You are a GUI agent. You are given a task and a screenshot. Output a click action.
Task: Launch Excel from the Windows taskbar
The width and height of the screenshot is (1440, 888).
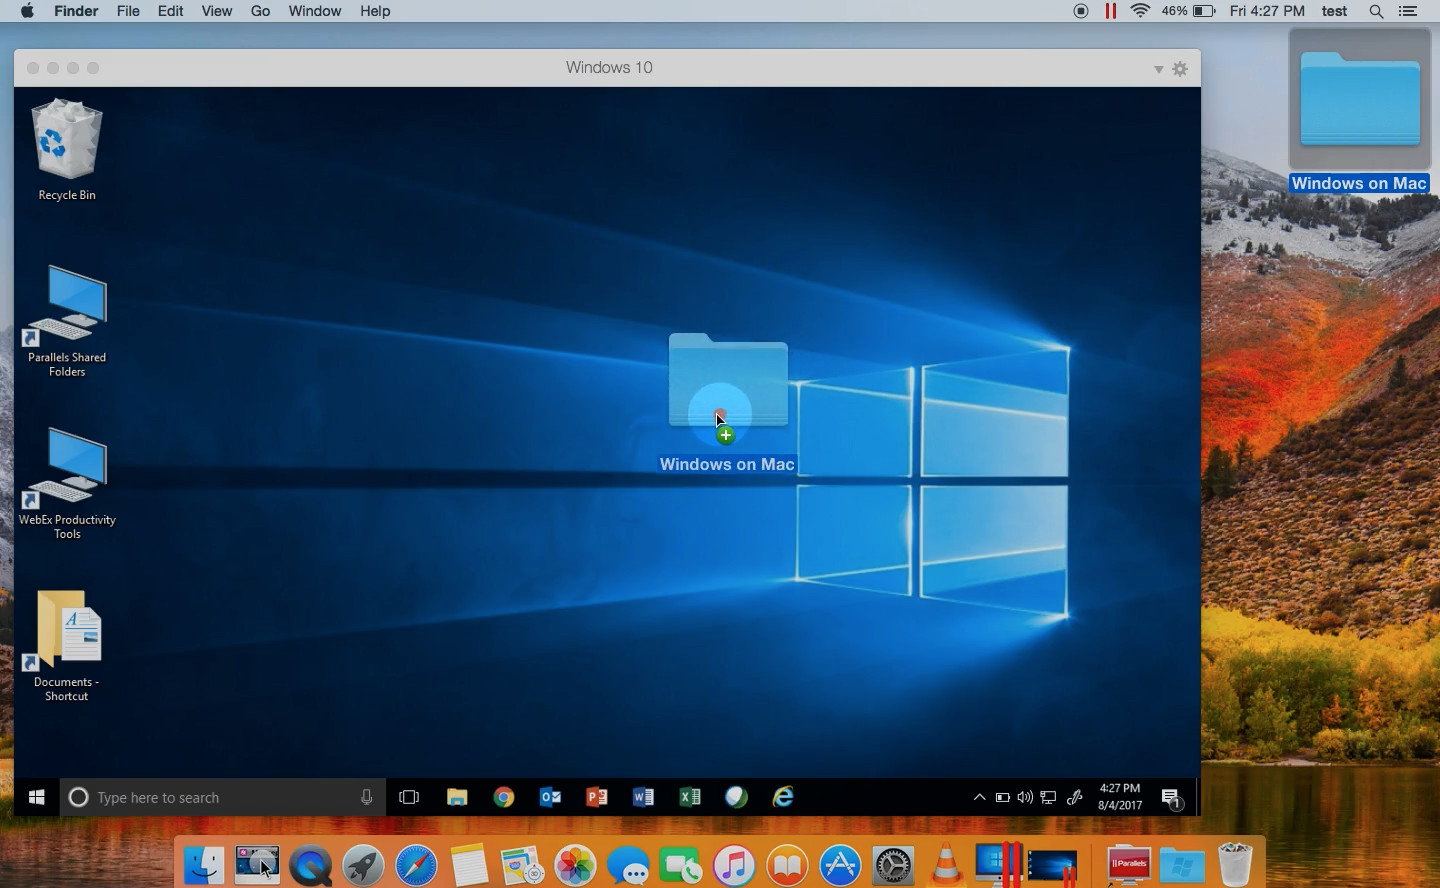point(690,797)
